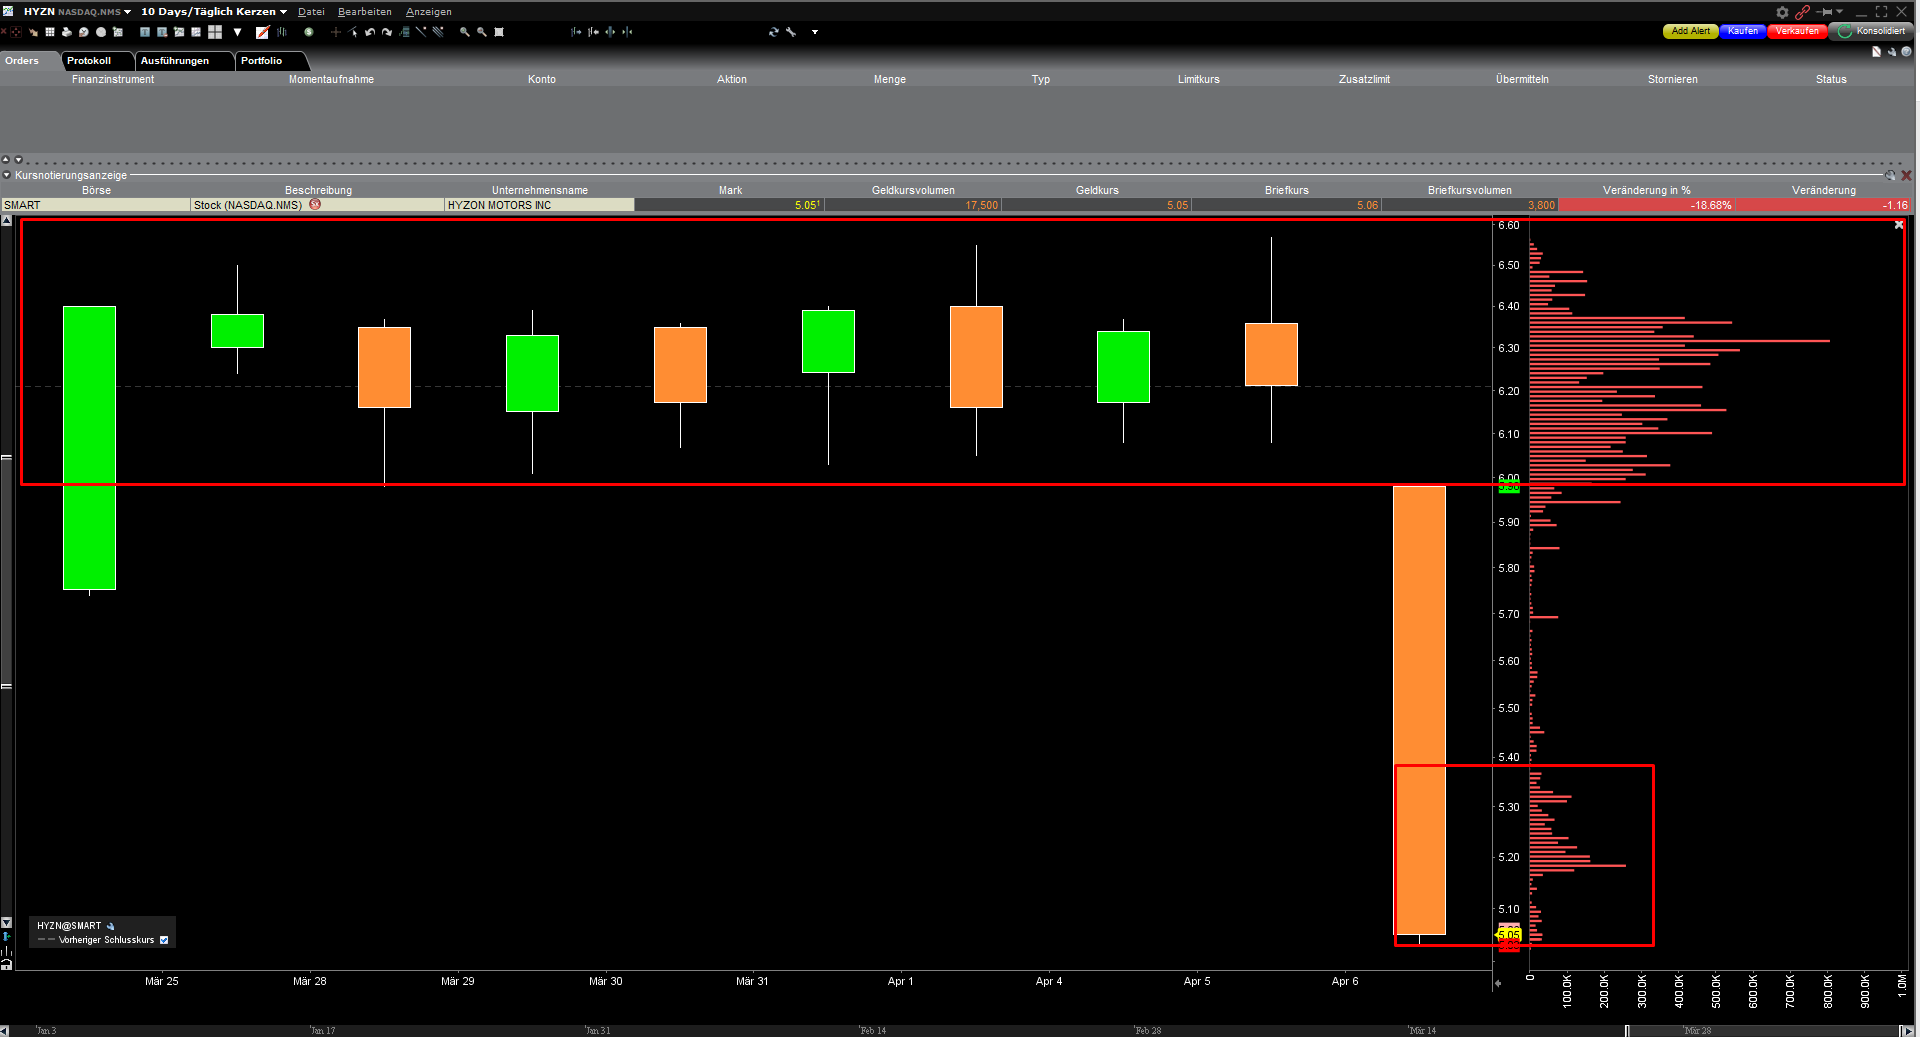The height and width of the screenshot is (1037, 1920).
Task: Open the Anzeigen menu
Action: click(x=429, y=12)
